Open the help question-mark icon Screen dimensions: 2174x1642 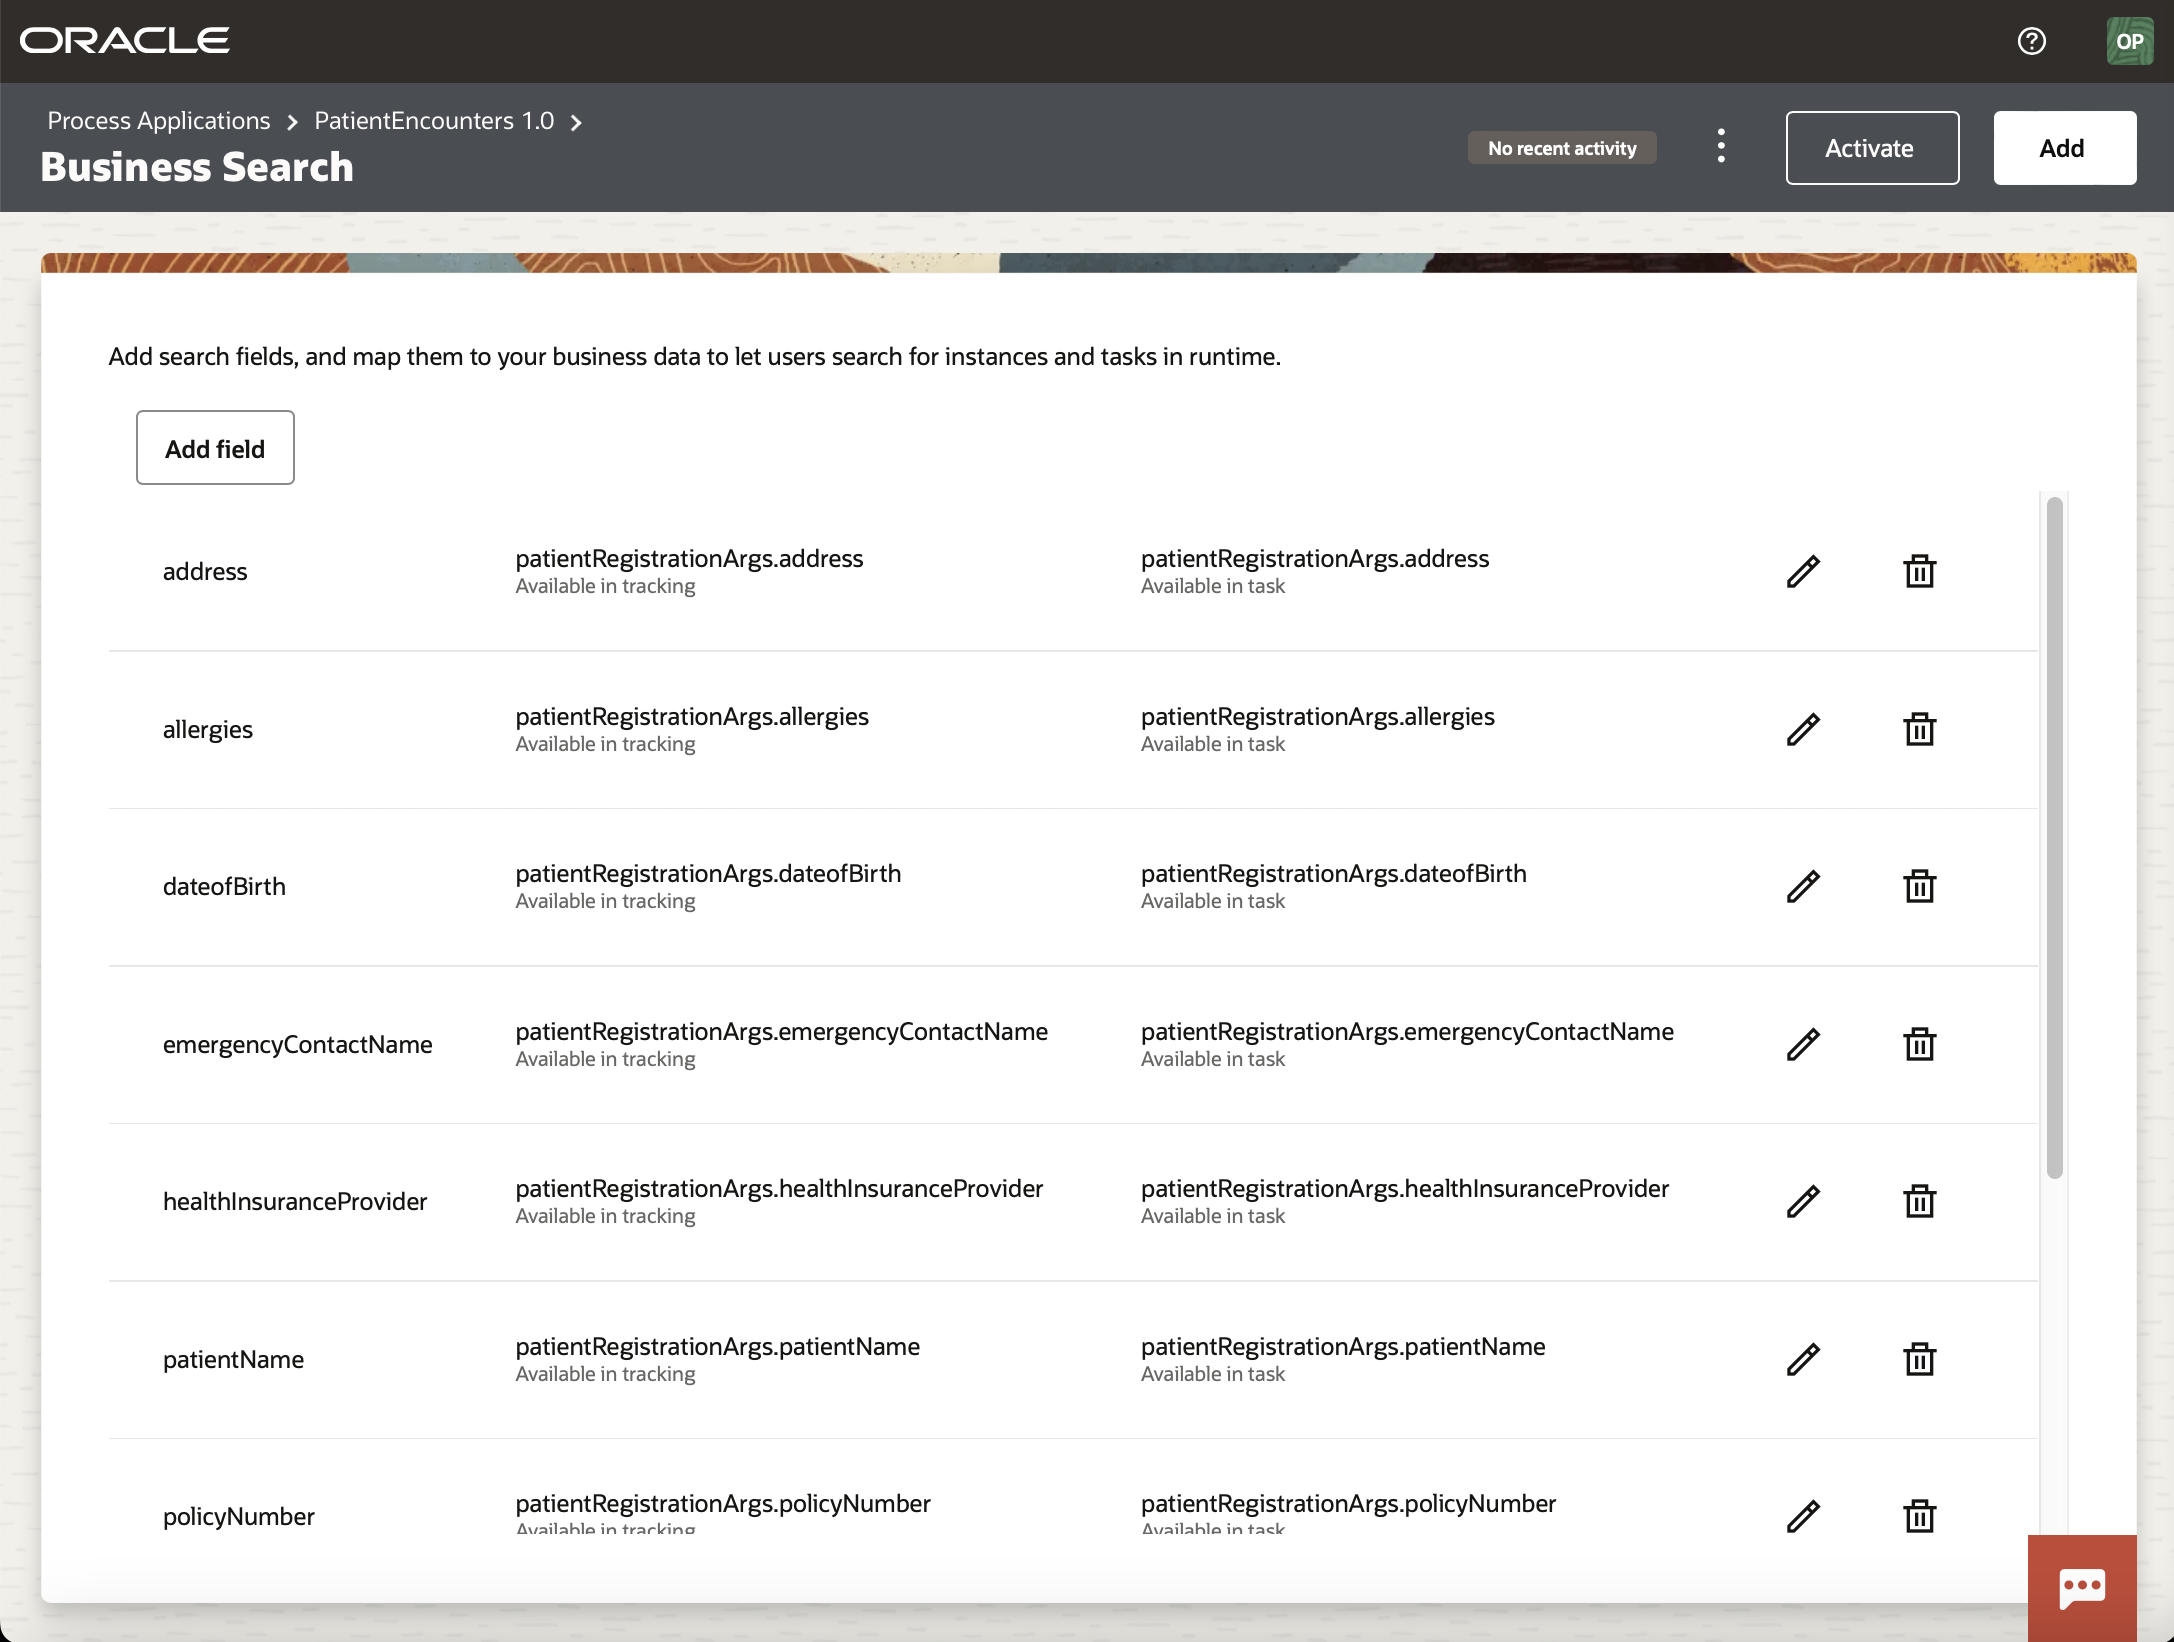[2033, 41]
